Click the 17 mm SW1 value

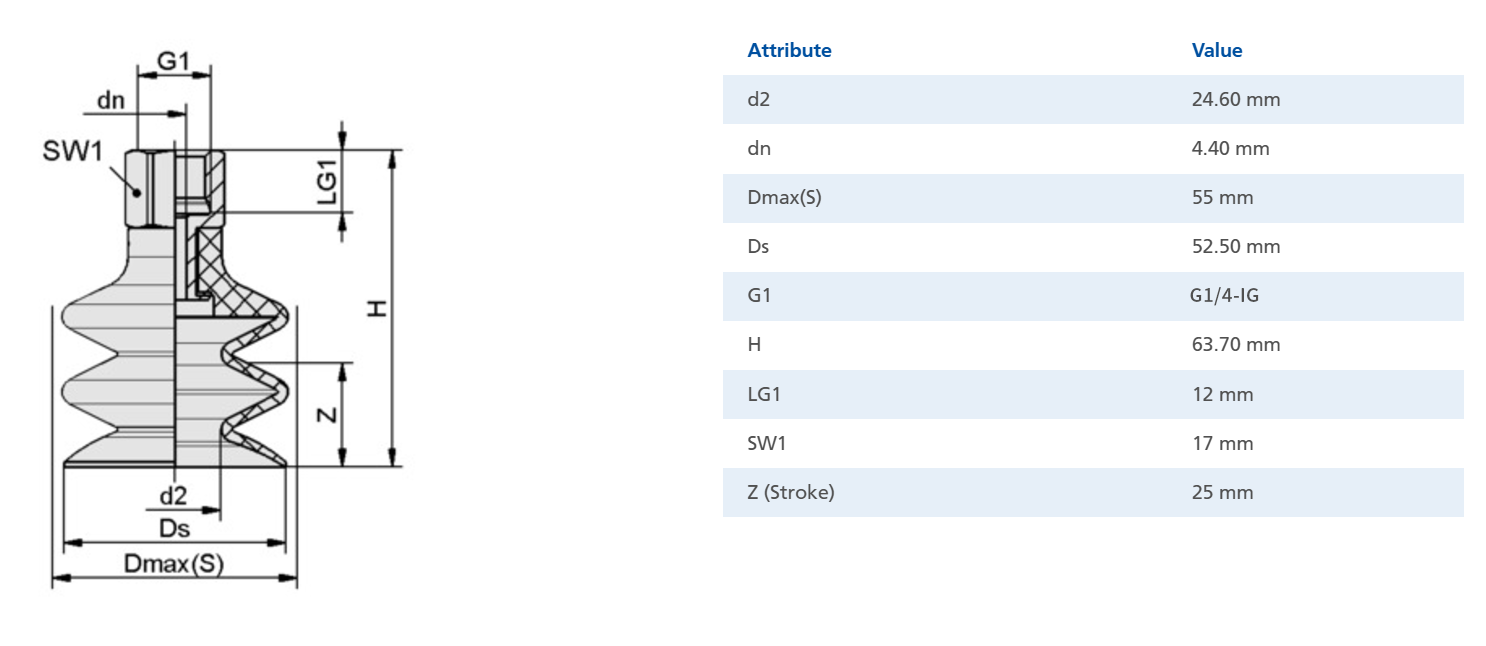(x=1222, y=443)
